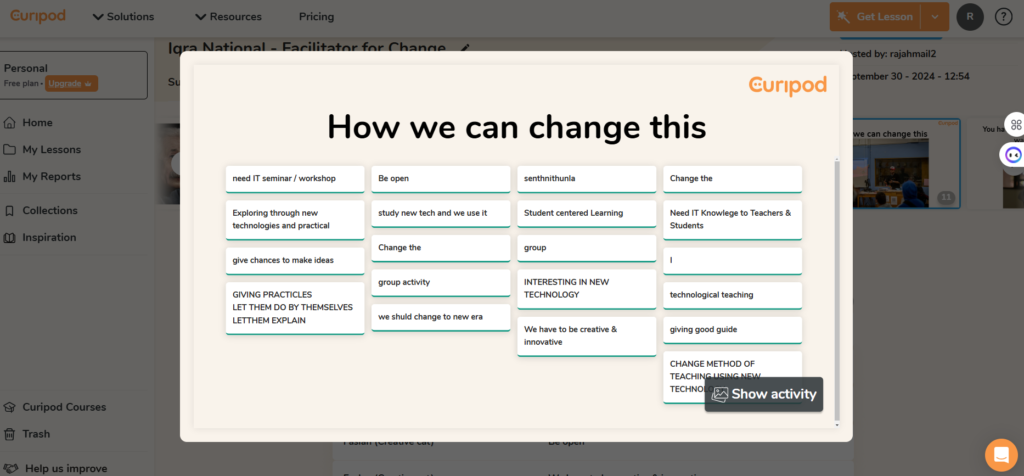The height and width of the screenshot is (476, 1024).
Task: Click the blue robot assistant icon
Action: (x=1013, y=155)
